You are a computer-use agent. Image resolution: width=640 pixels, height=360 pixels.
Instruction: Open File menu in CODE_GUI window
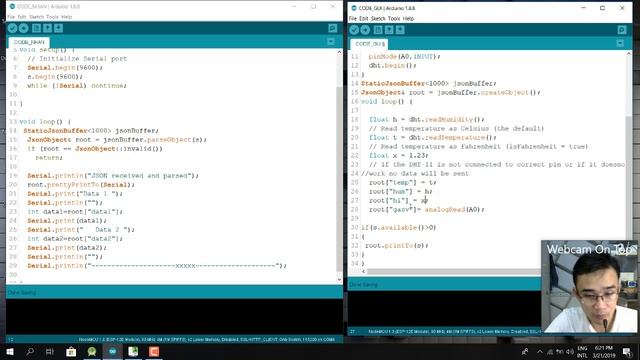pos(353,18)
